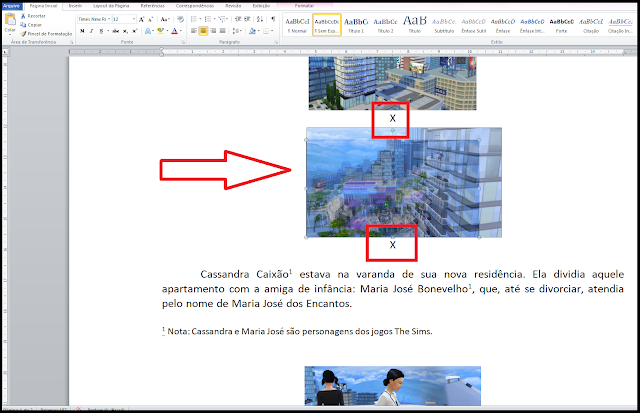The width and height of the screenshot is (640, 413).
Task: Open Parágrafo dialog launcher
Action: click(x=276, y=42)
